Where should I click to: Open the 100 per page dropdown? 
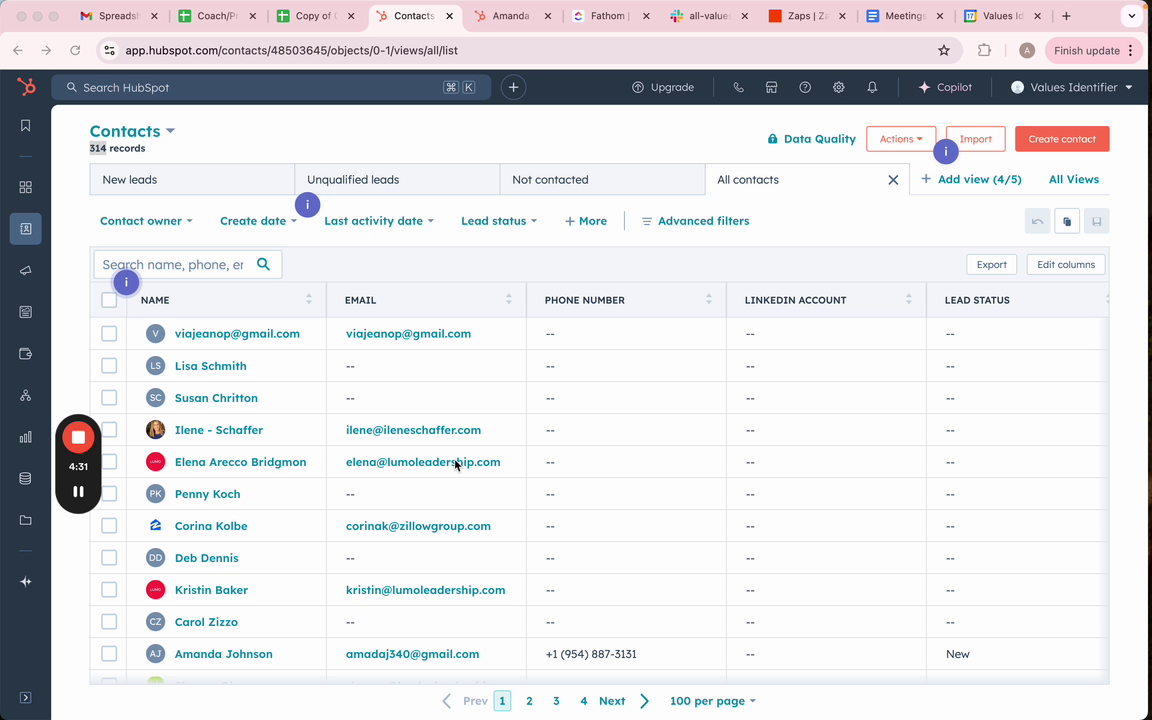click(x=712, y=701)
